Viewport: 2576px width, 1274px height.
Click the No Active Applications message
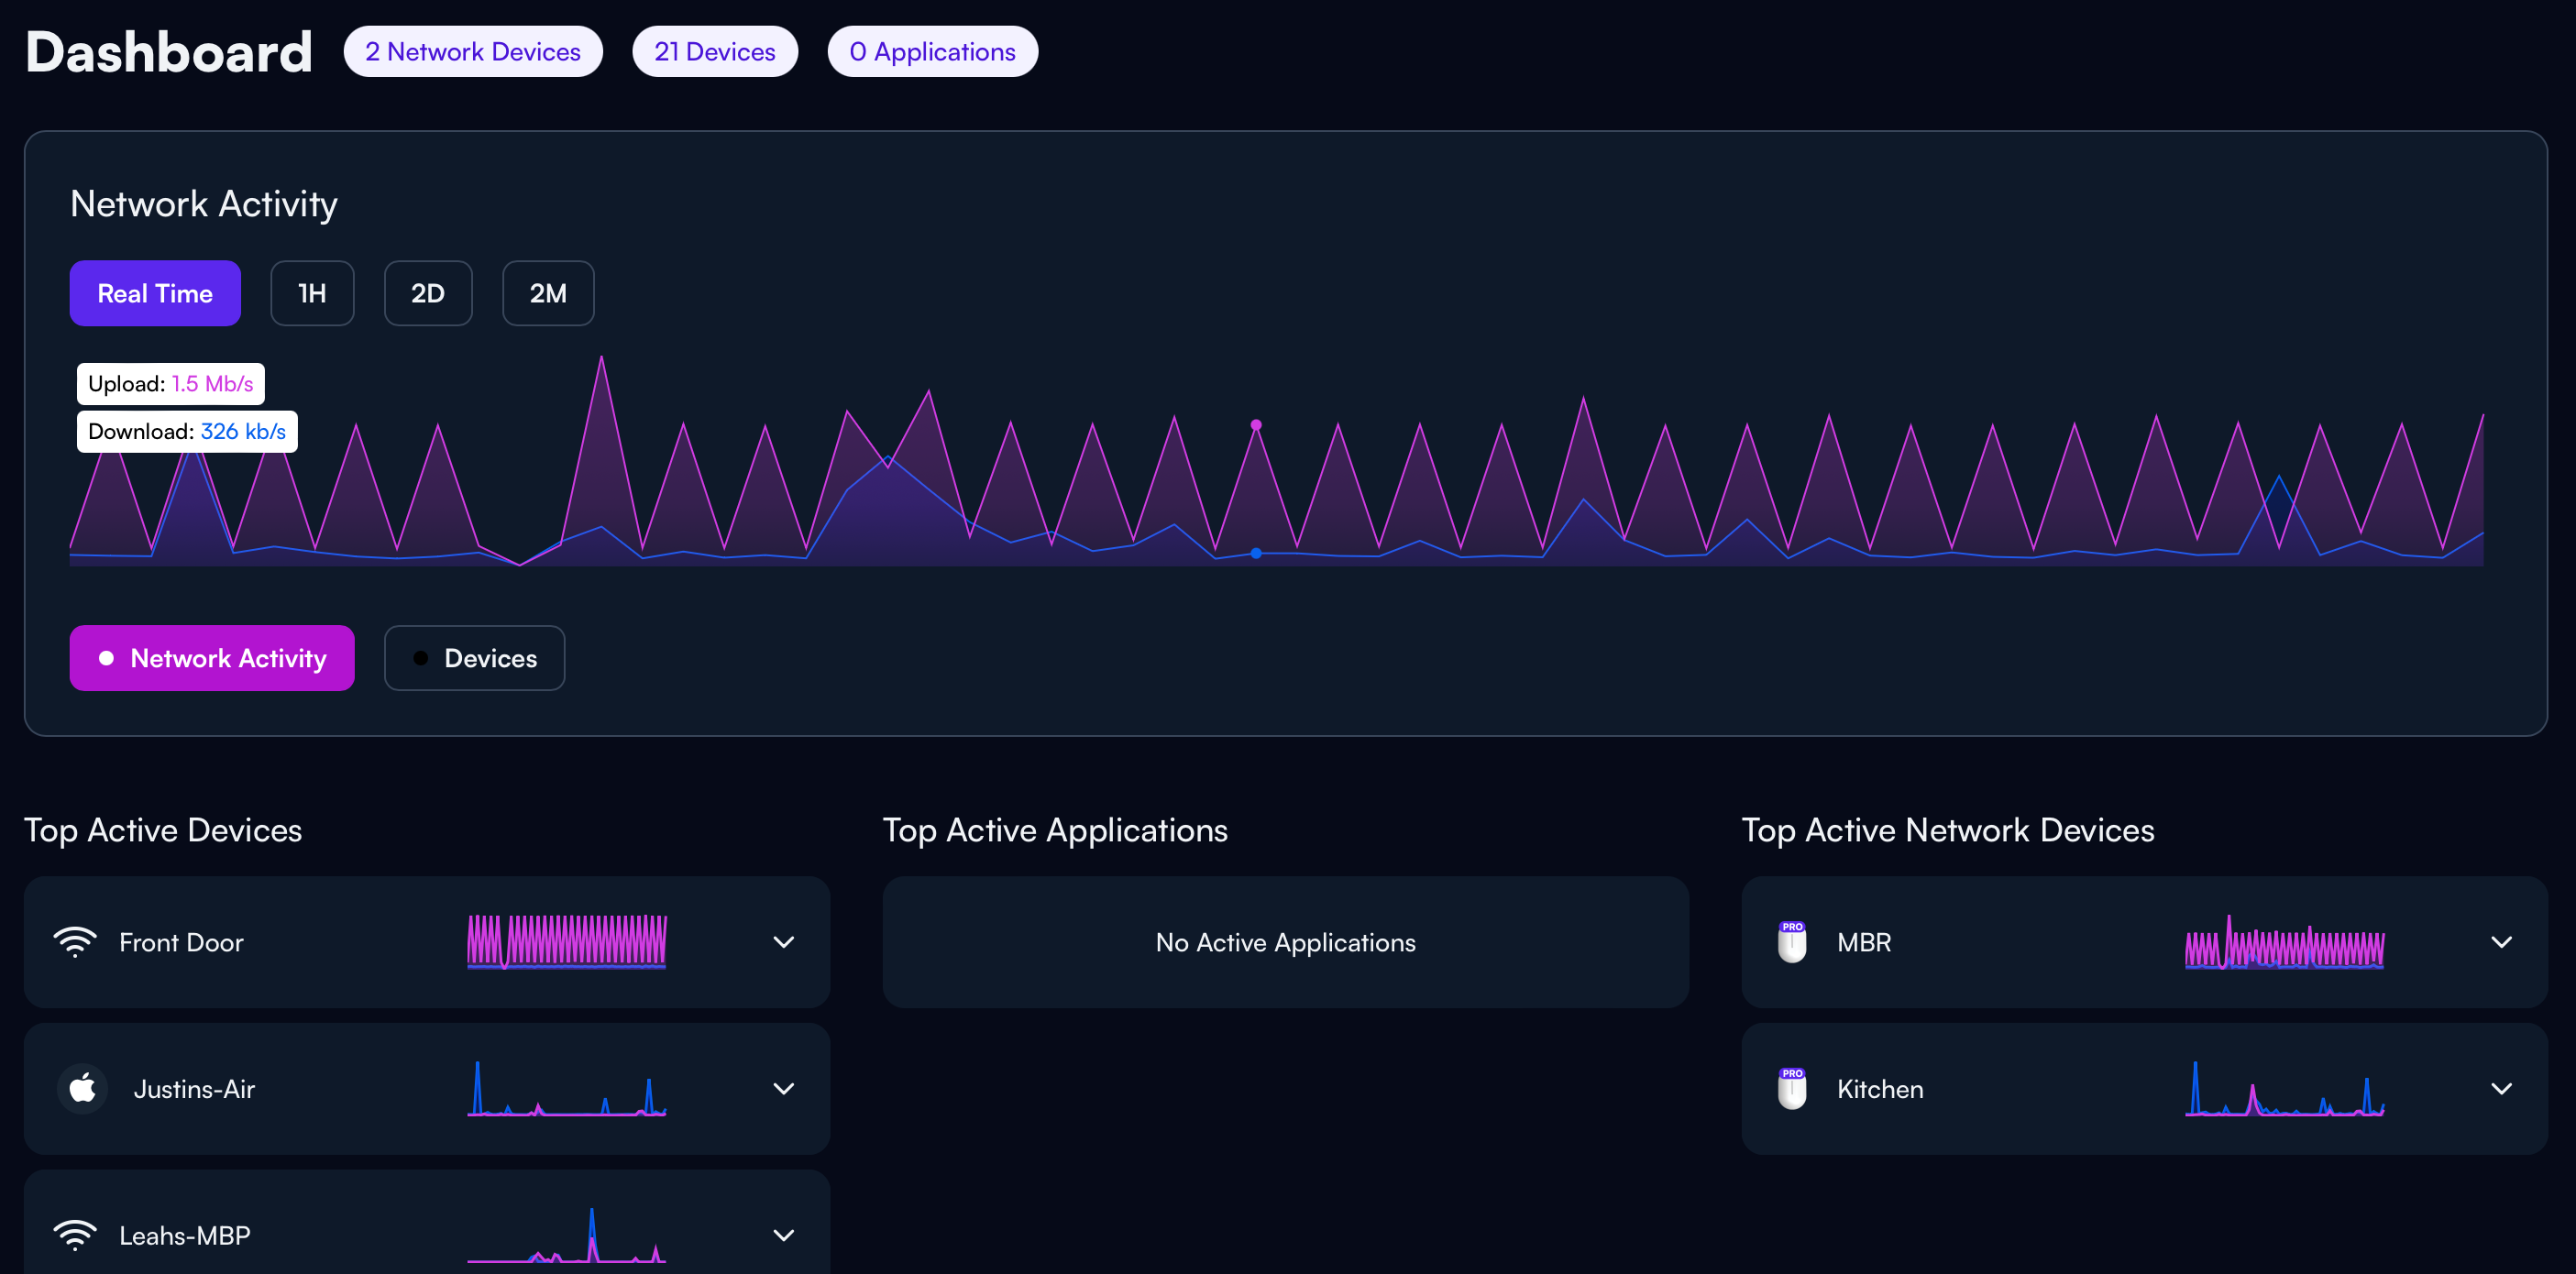click(x=1285, y=942)
